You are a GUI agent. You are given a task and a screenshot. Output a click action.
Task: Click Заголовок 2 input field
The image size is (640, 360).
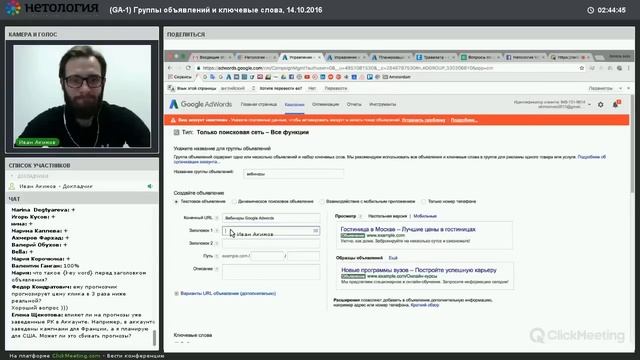pyautogui.click(x=271, y=243)
